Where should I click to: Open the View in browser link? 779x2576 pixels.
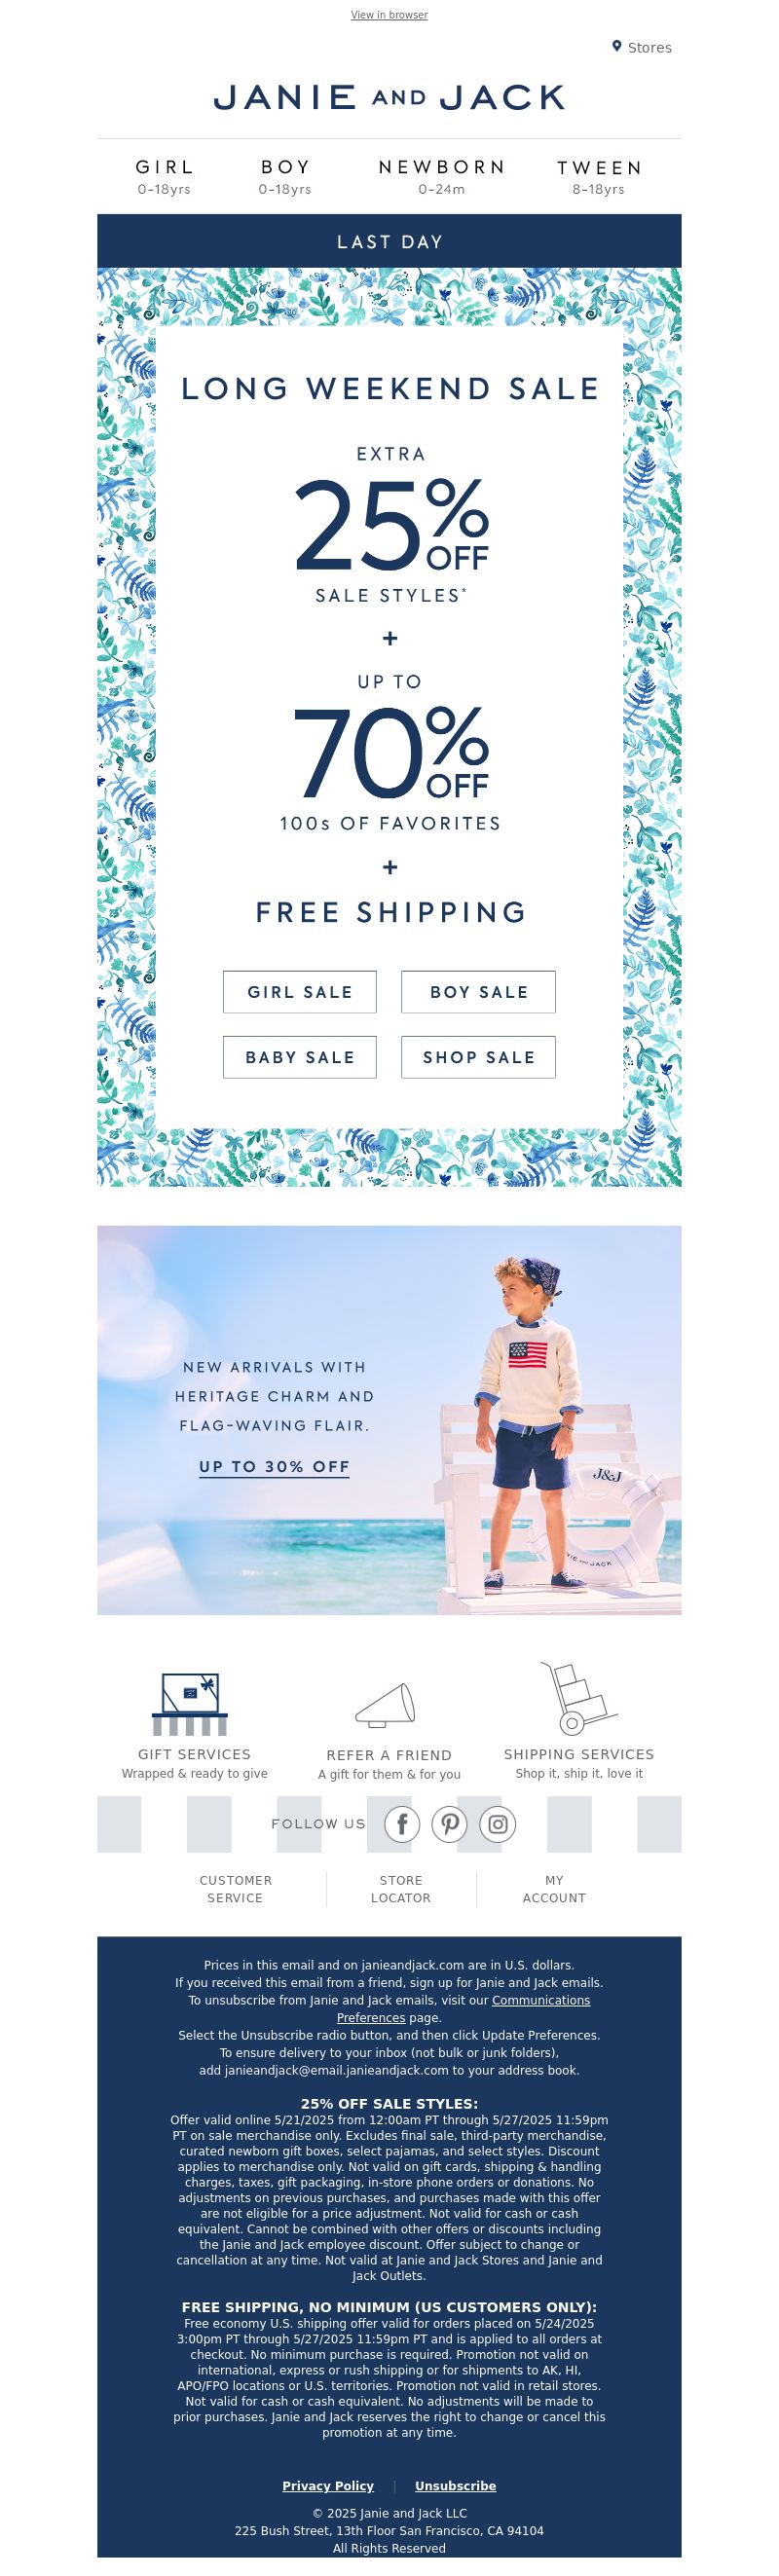click(x=389, y=15)
